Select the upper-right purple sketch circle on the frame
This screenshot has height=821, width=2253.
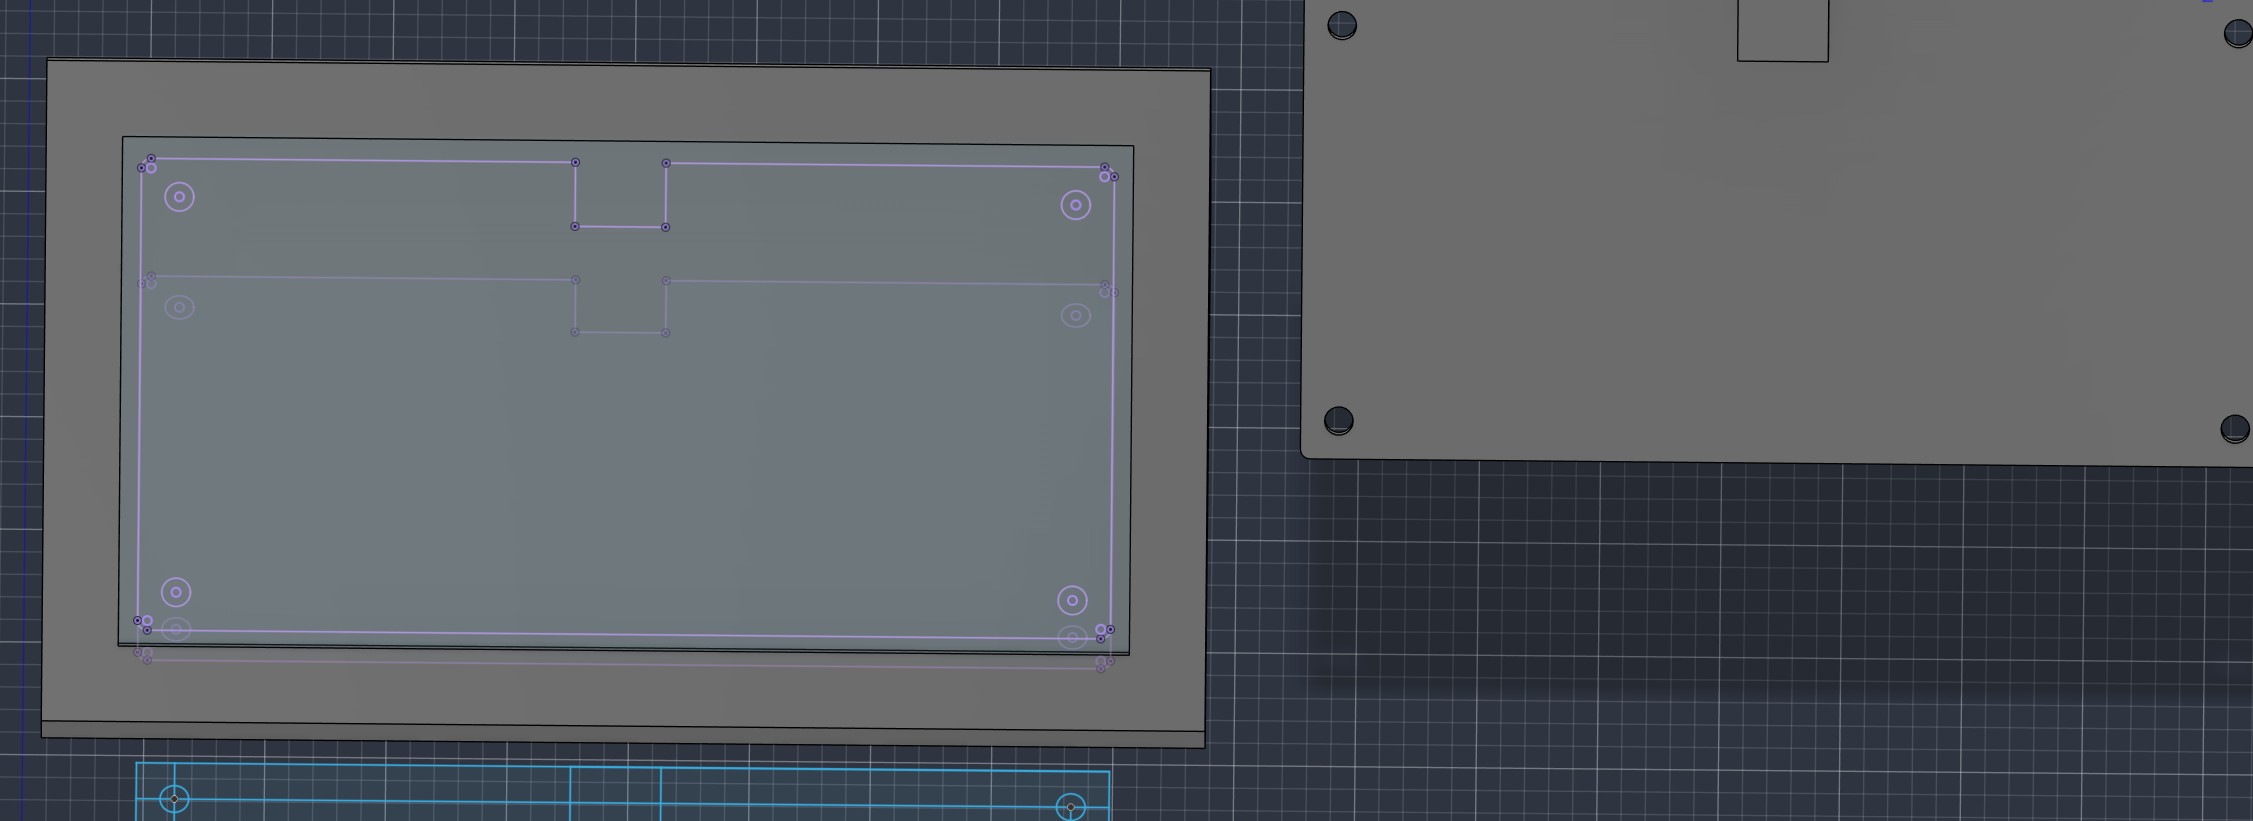(1076, 205)
